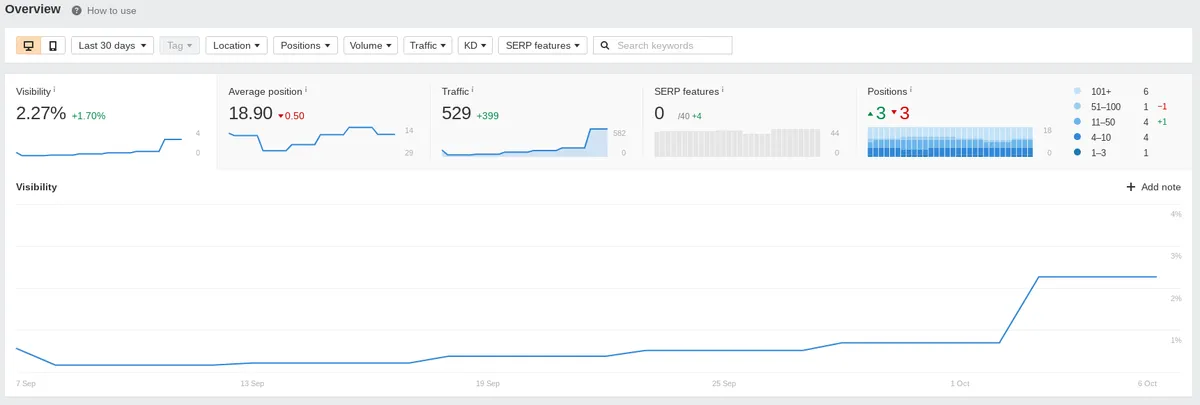Click the 101+ positions color swatch
Viewport: 1200px width, 405px height.
coord(1077,91)
